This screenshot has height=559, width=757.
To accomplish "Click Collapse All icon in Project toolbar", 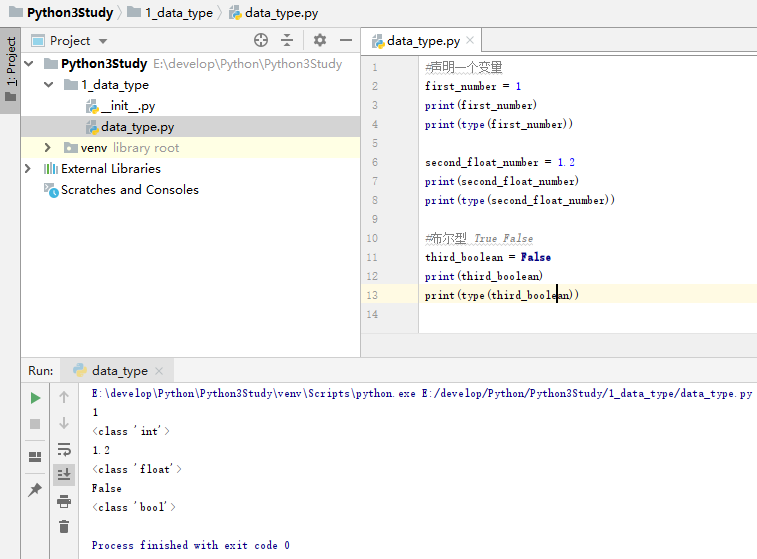I will click(287, 40).
